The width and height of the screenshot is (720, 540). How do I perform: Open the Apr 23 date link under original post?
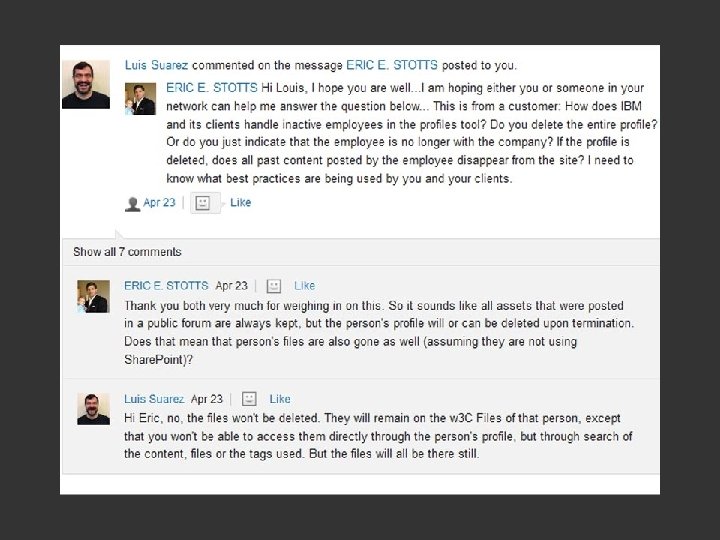[160, 203]
